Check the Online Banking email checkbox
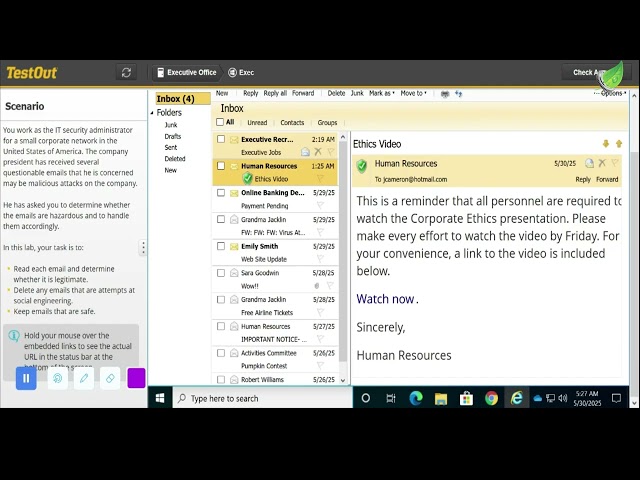This screenshot has width=640, height=480. coord(221,193)
